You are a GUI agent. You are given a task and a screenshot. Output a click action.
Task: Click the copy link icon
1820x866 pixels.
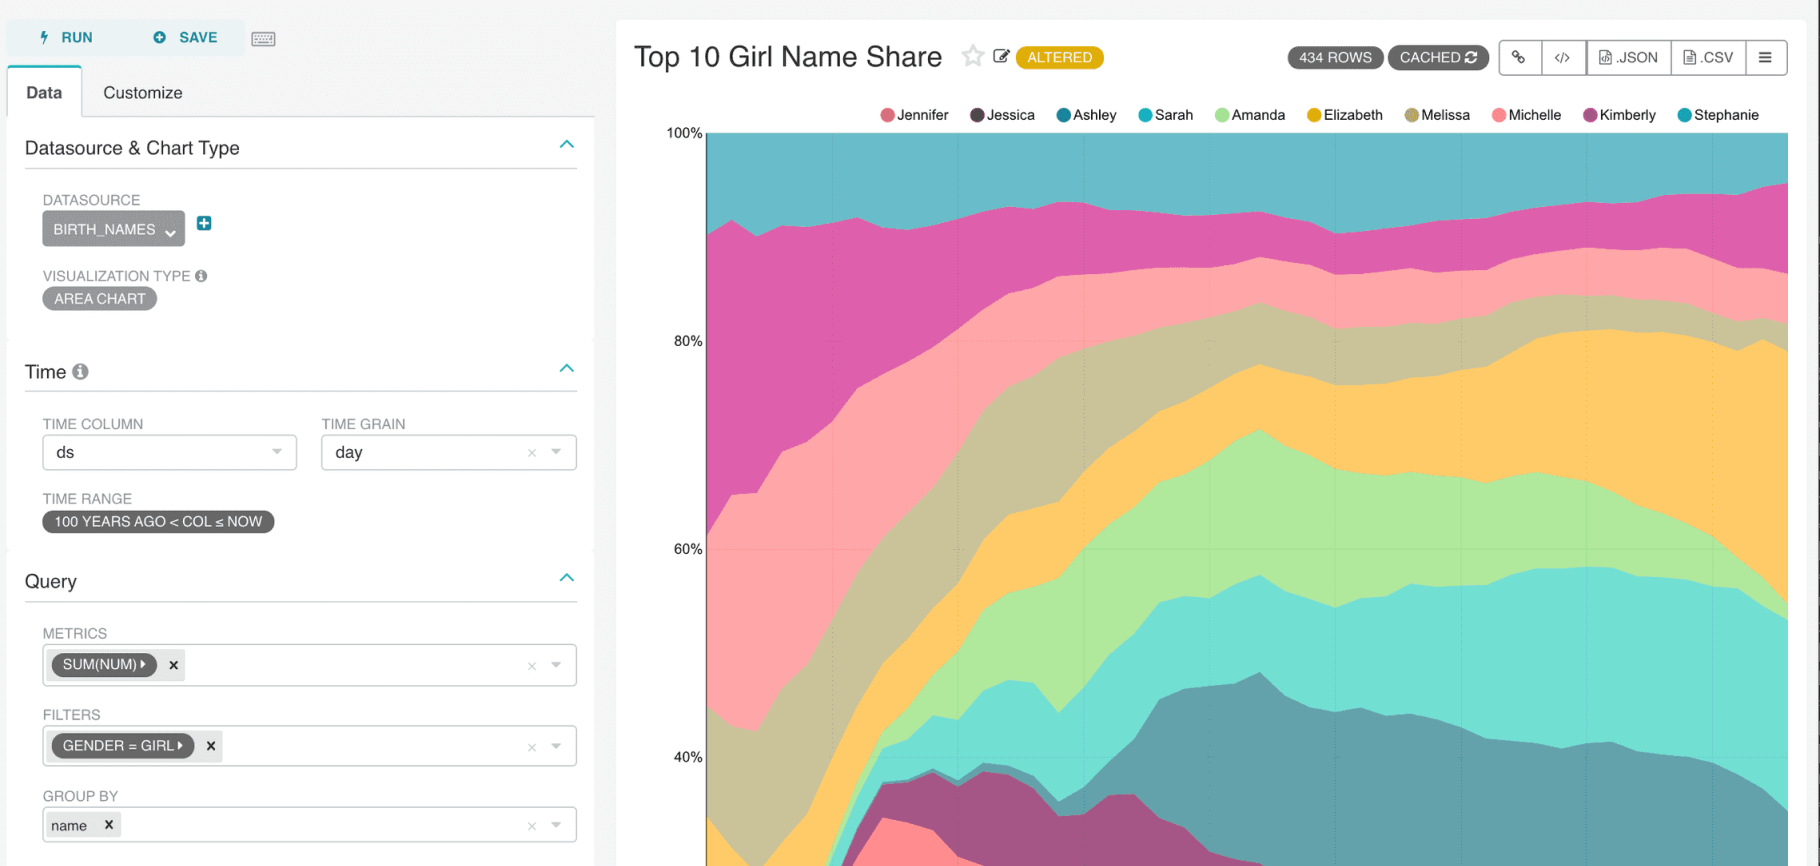coord(1519,58)
